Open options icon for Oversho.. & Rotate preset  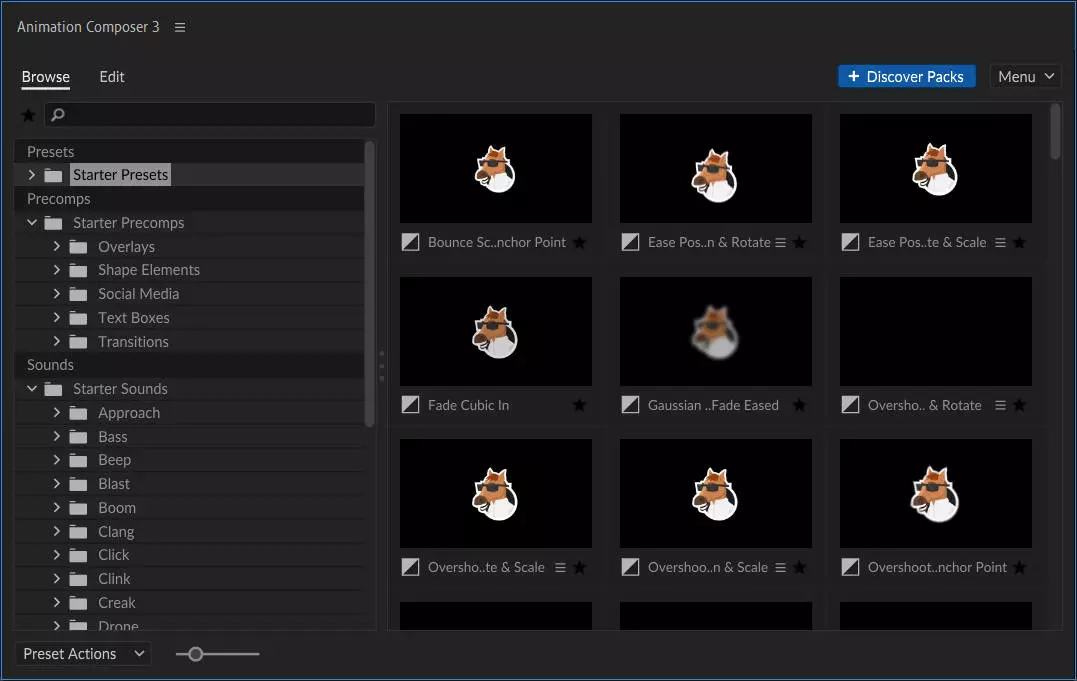pyautogui.click(x=1001, y=405)
